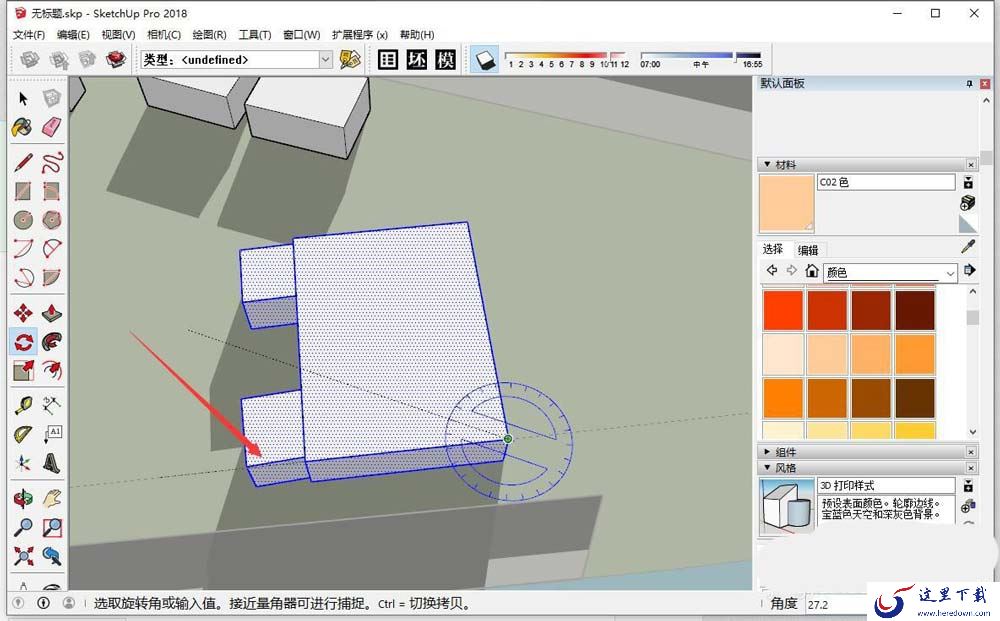The height and width of the screenshot is (621, 1000).
Task: Toggle the shadows display button
Action: tap(485, 60)
